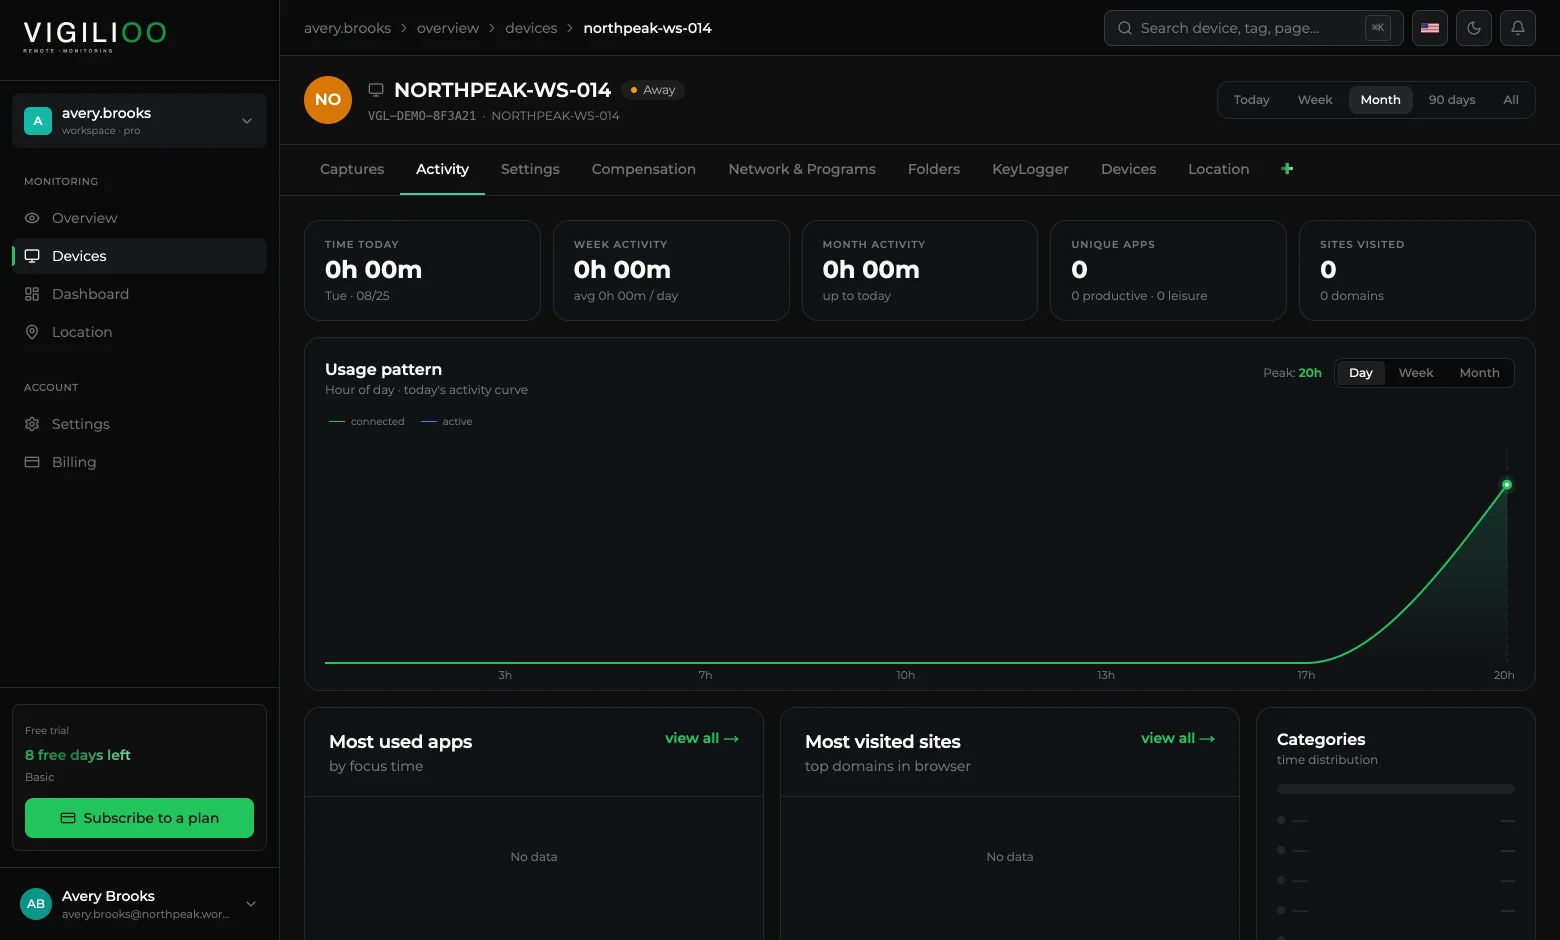Click the AB user avatar
Screen dimensions: 1560x940
(36, 904)
